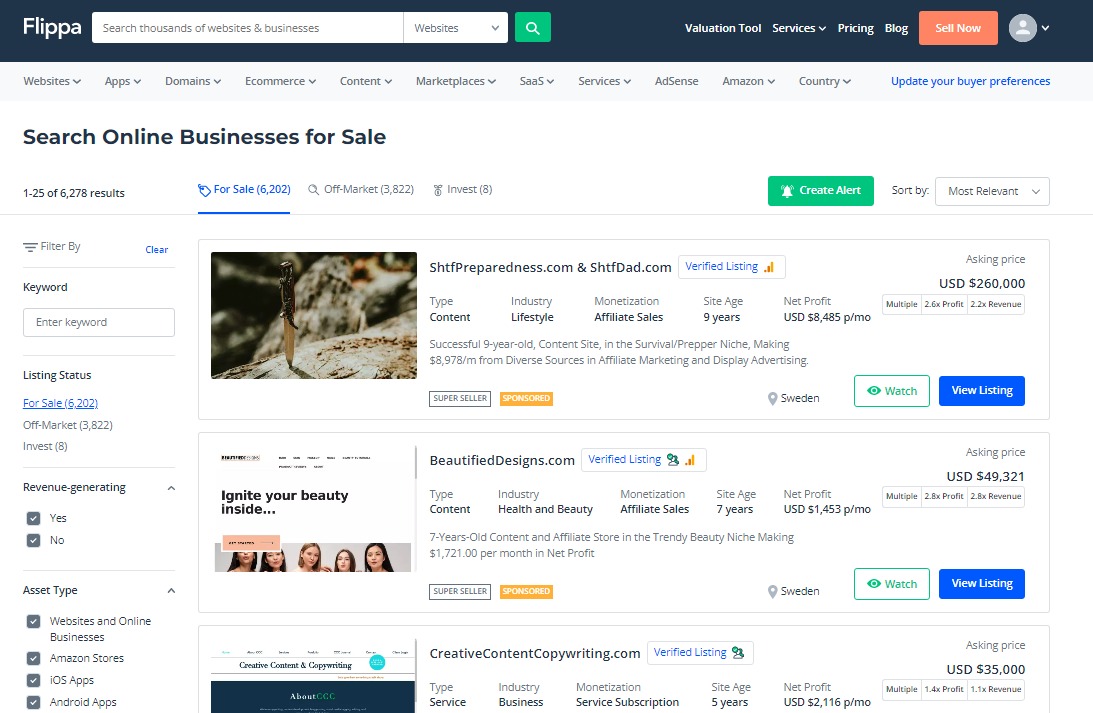Open ShtfPreparedness.com & ShtfDad.com title
Viewport: 1093px width, 713px height.
550,268
